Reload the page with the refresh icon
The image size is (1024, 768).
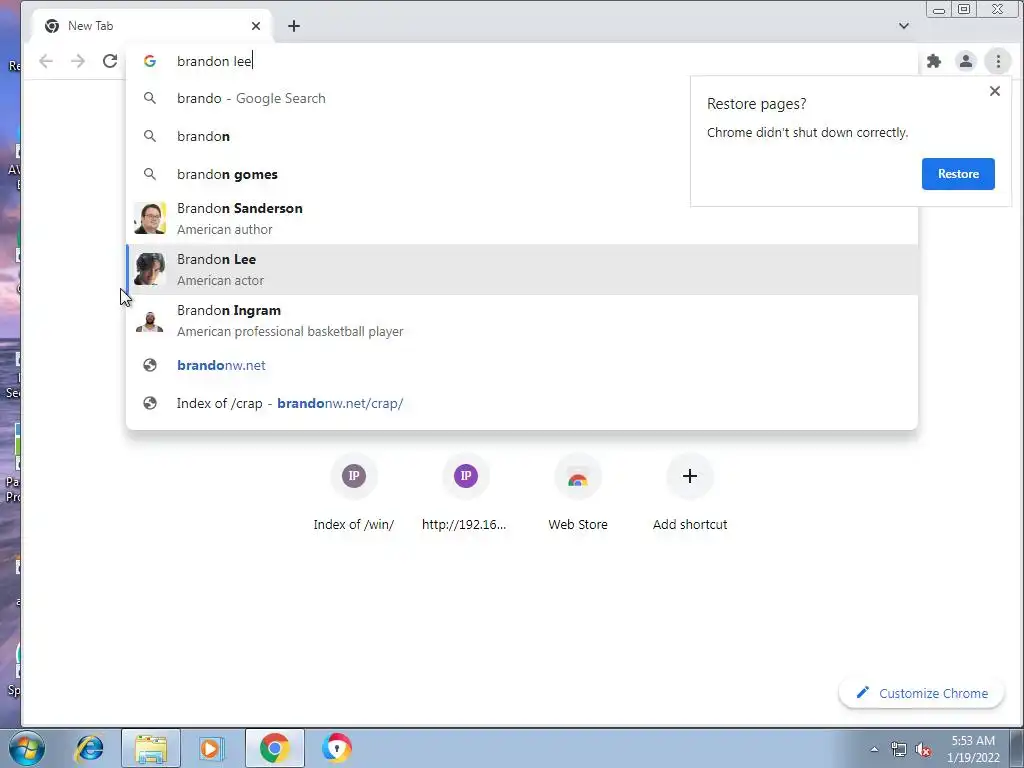click(110, 61)
